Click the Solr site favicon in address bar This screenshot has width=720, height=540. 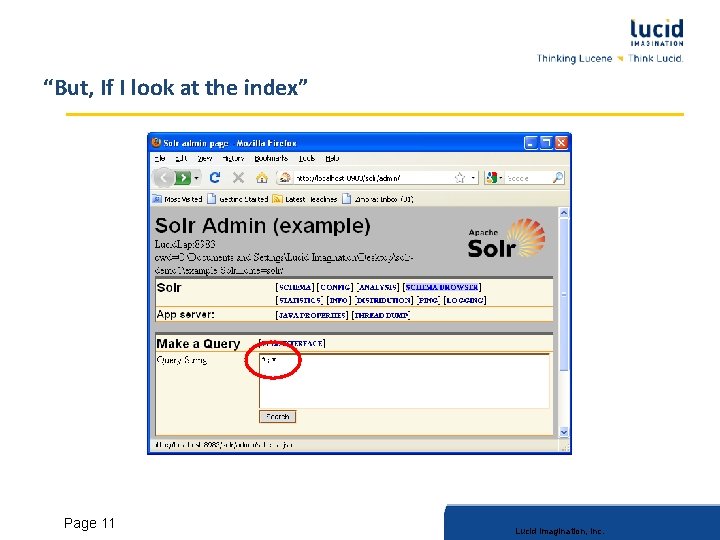(285, 178)
